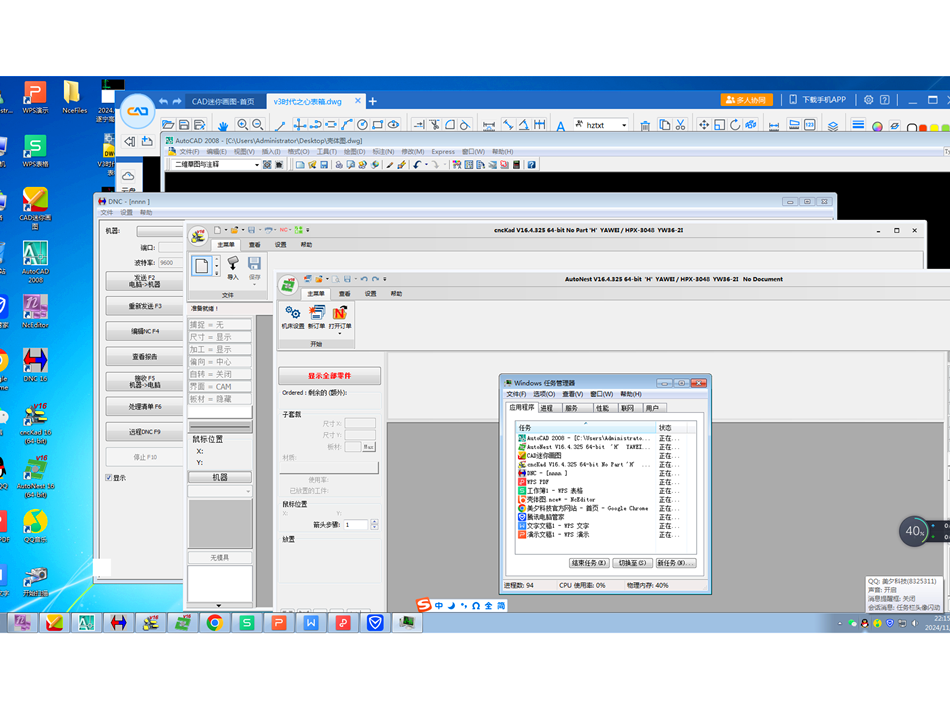Click the Task Manager taskbar icon
The height and width of the screenshot is (712, 950).
click(407, 622)
